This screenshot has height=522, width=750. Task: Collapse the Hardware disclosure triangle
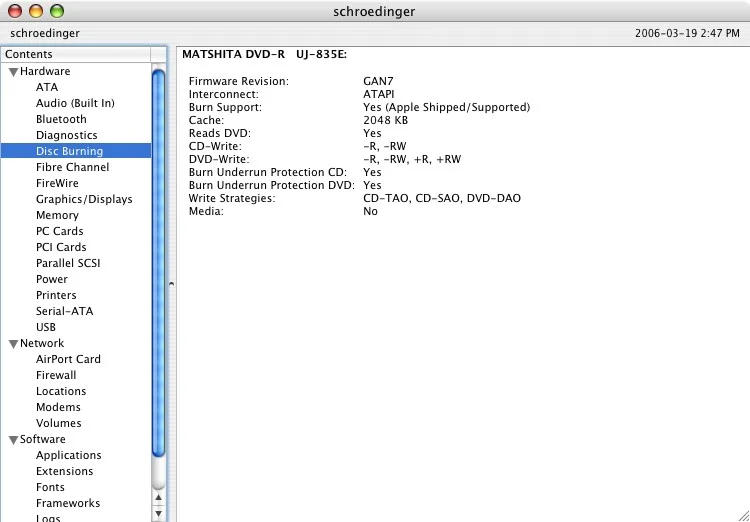tap(13, 72)
